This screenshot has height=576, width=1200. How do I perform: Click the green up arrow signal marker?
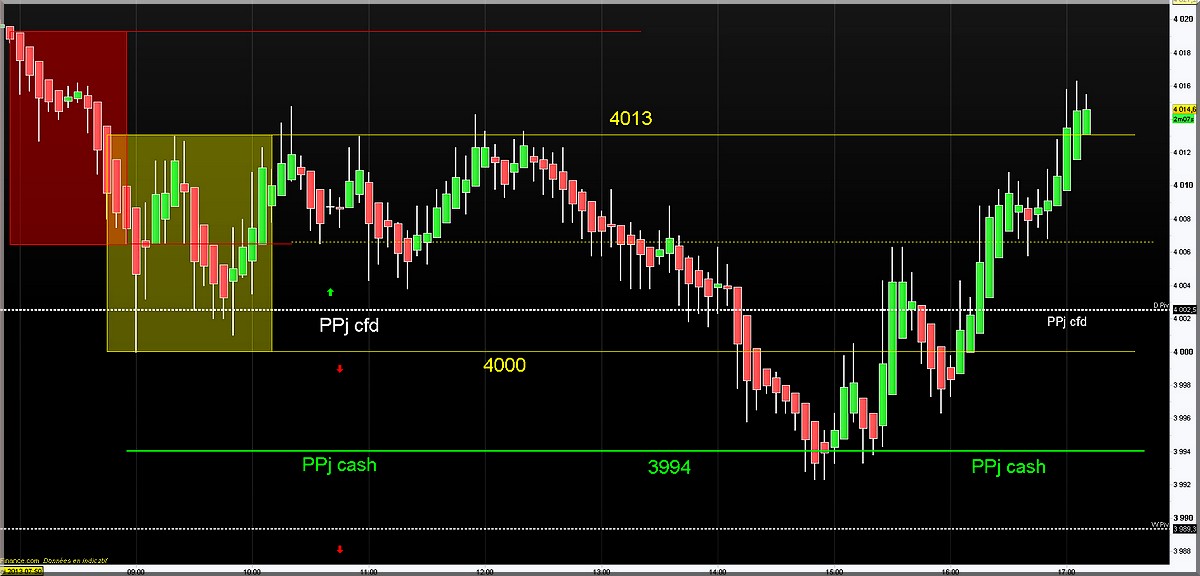[x=331, y=292]
